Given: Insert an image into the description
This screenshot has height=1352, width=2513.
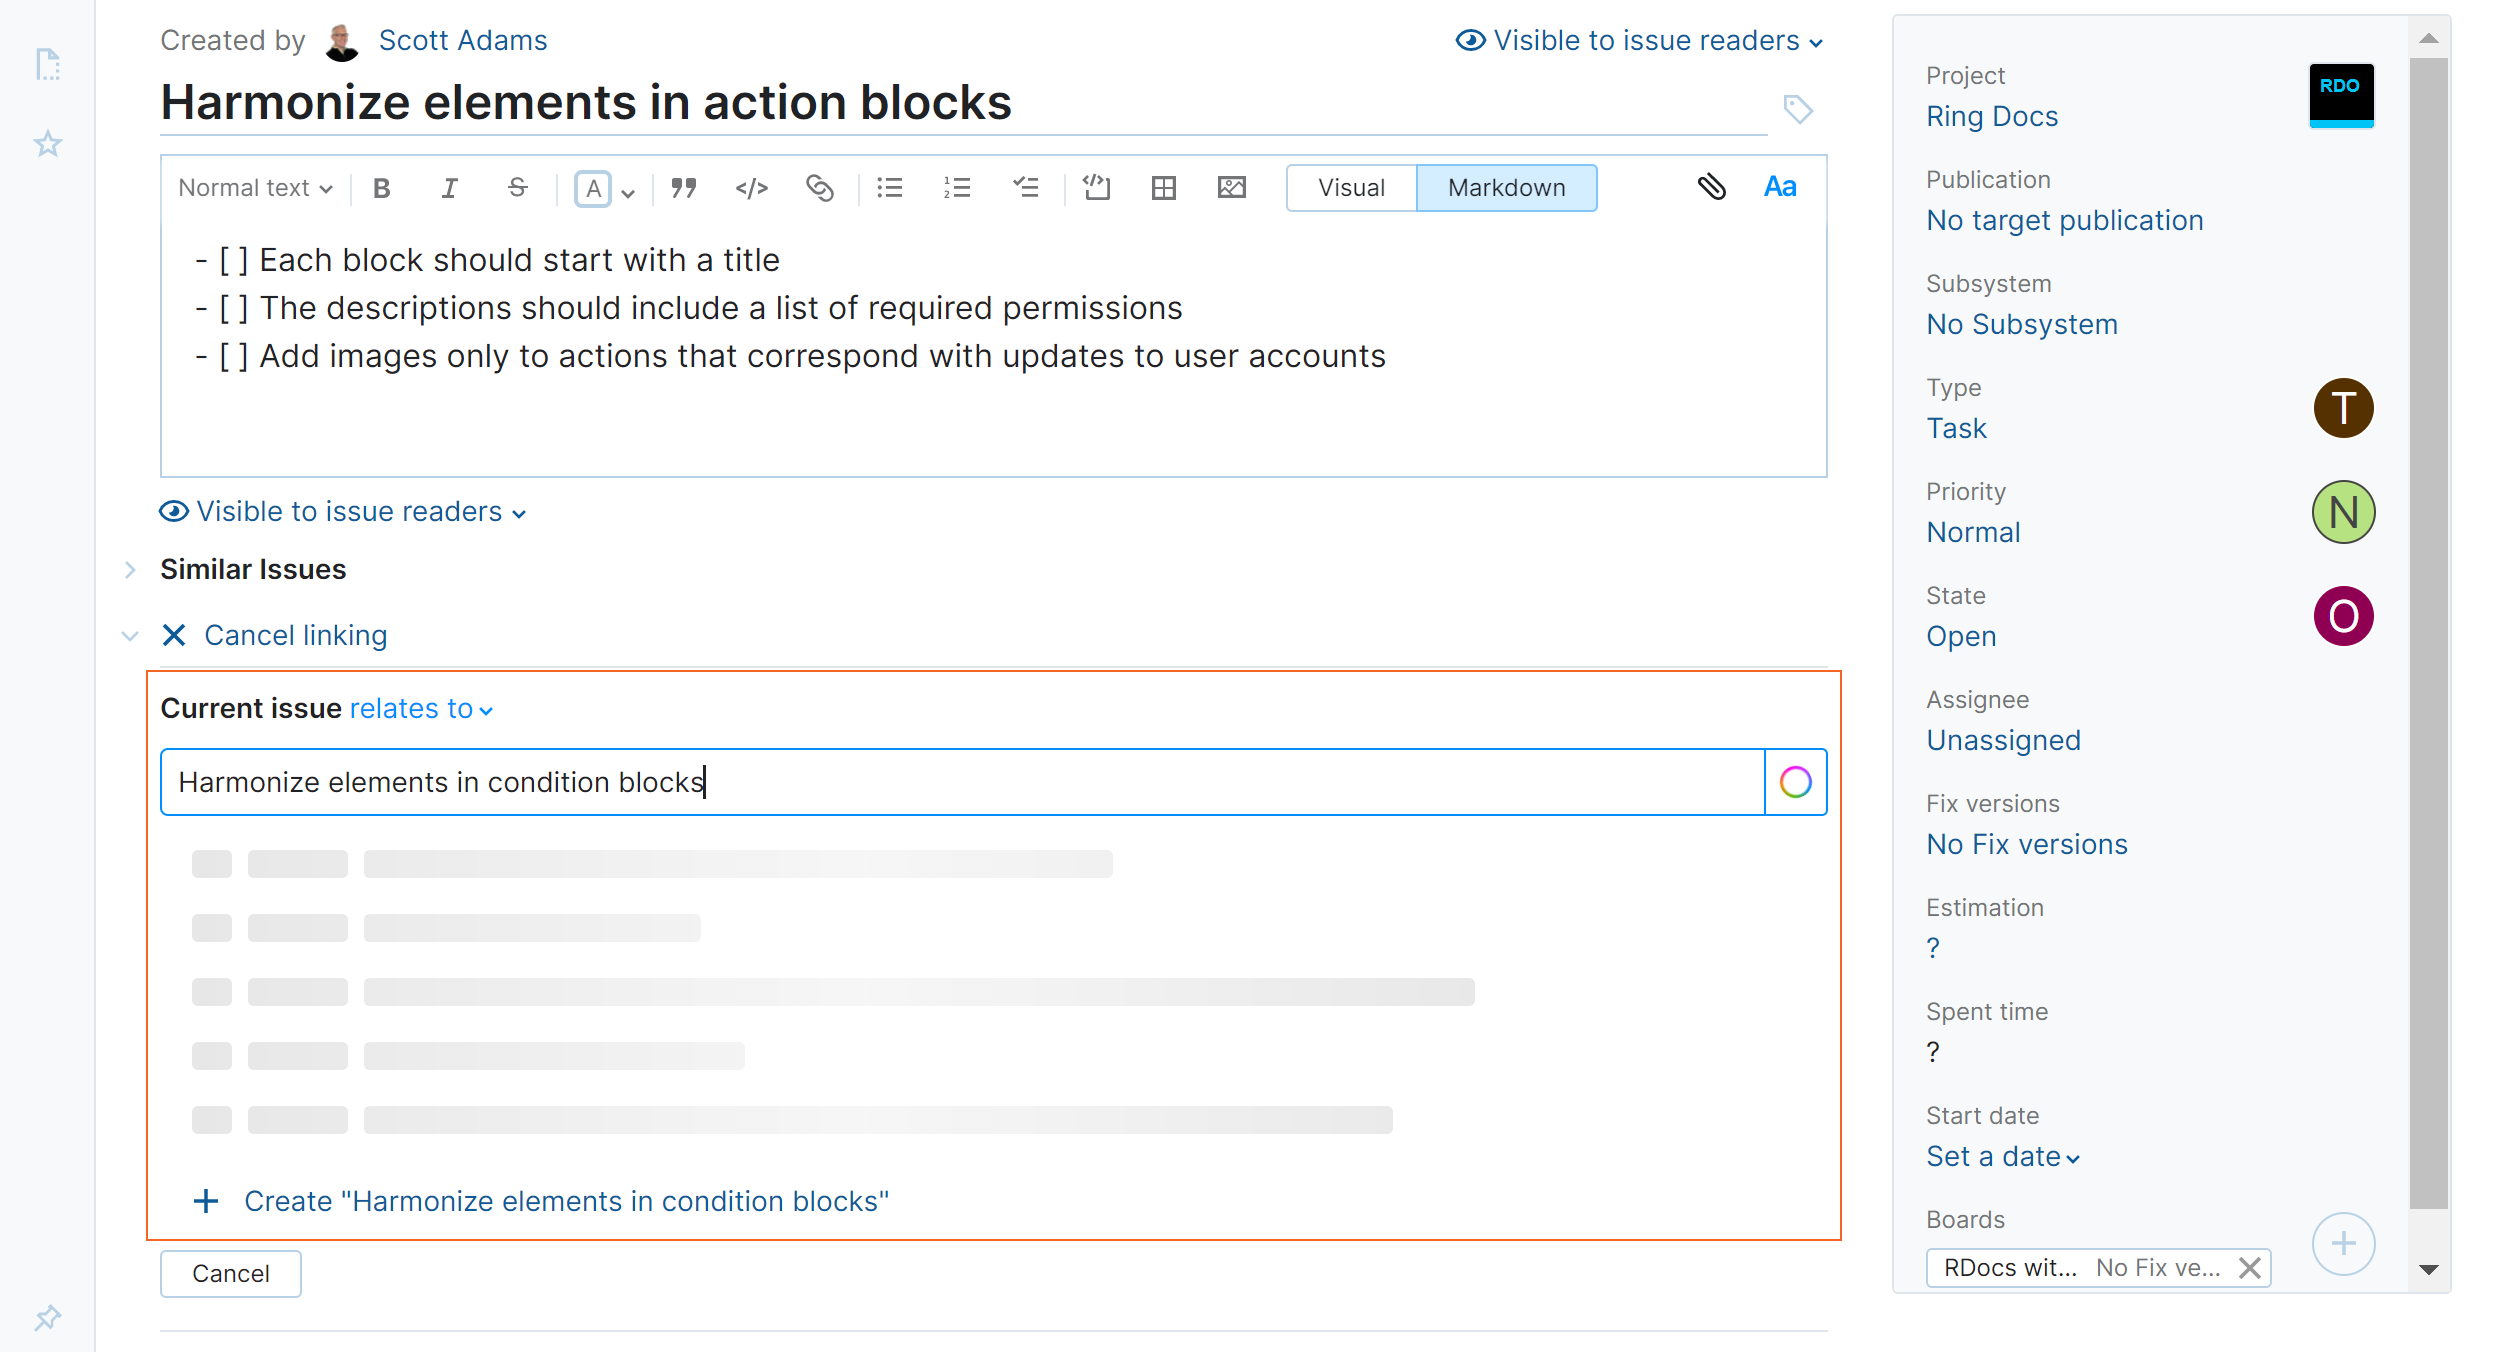Looking at the screenshot, I should coord(1231,187).
